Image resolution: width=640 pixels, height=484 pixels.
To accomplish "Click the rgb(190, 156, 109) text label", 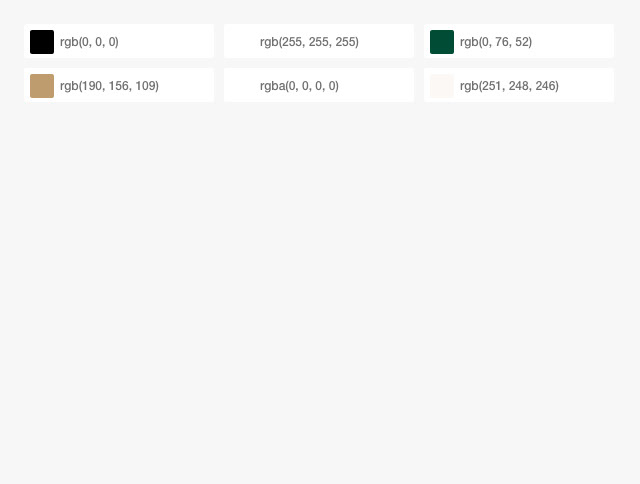I will point(109,86).
